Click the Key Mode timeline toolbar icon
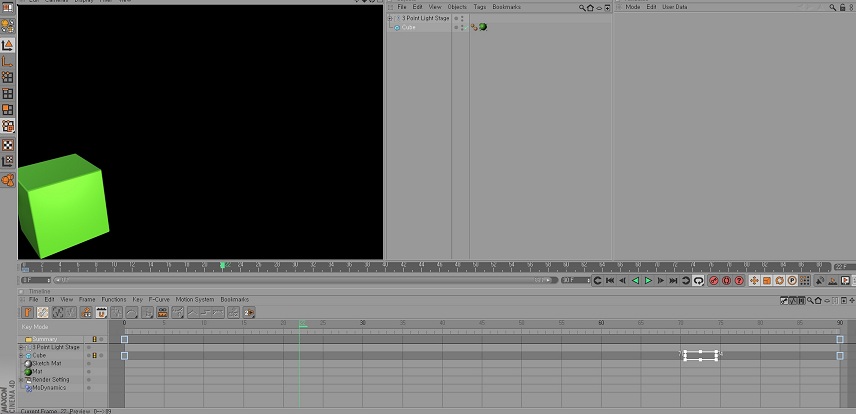Viewport: 856px width, 414px height. pos(26,313)
